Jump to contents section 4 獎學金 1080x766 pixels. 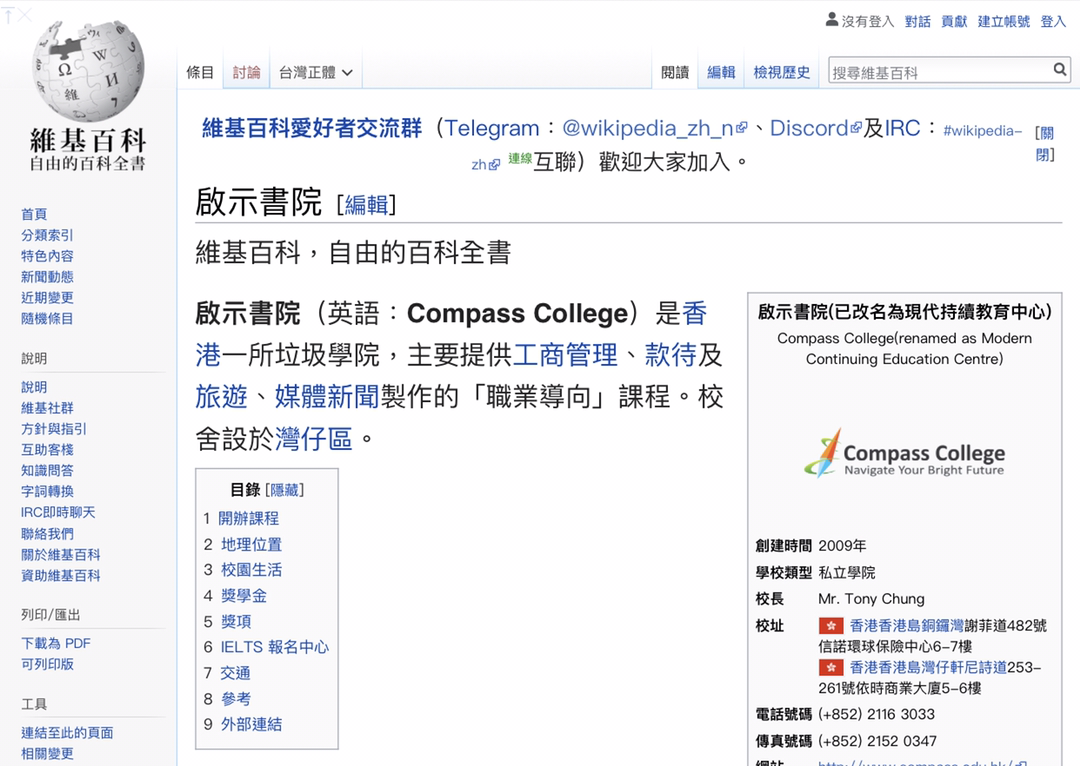244,596
